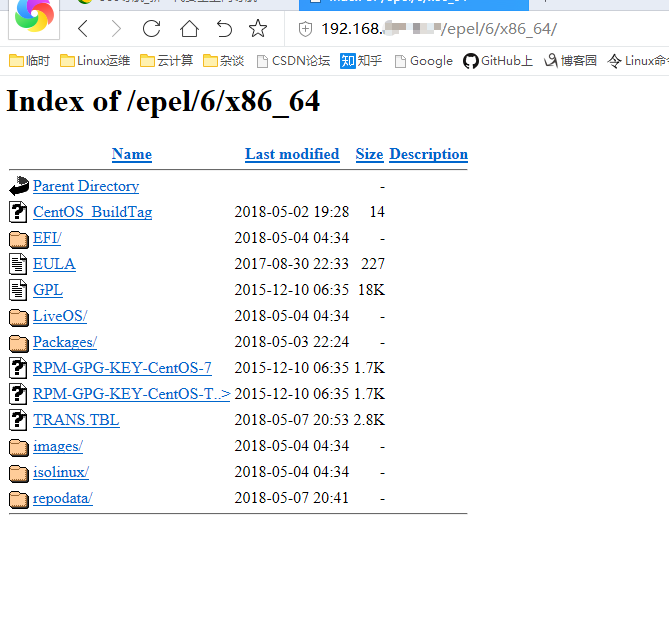Open the CentOS_BuildTag file link

[x=93, y=212]
